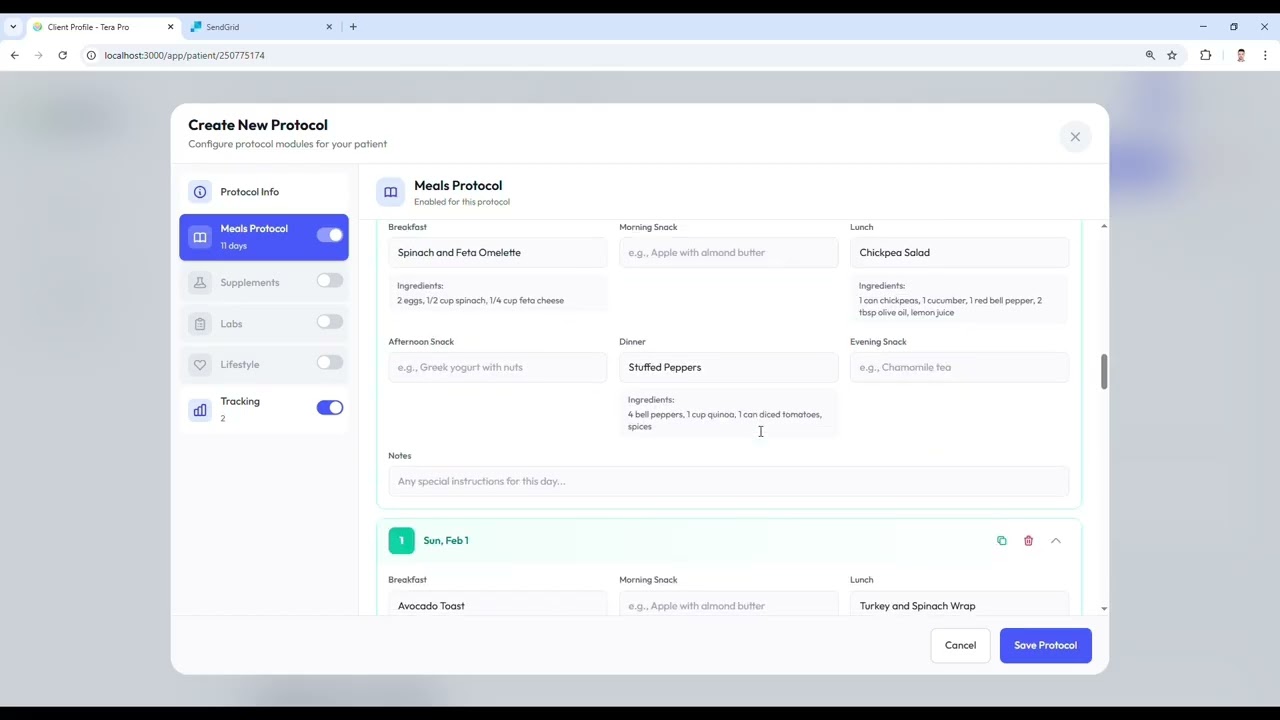Select the Meals Protocol module
Image resolution: width=1280 pixels, height=720 pixels.
[264, 237]
